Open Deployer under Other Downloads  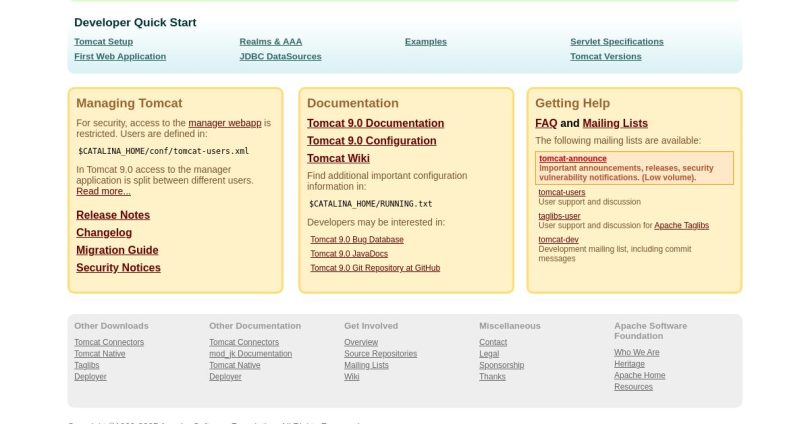[90, 376]
